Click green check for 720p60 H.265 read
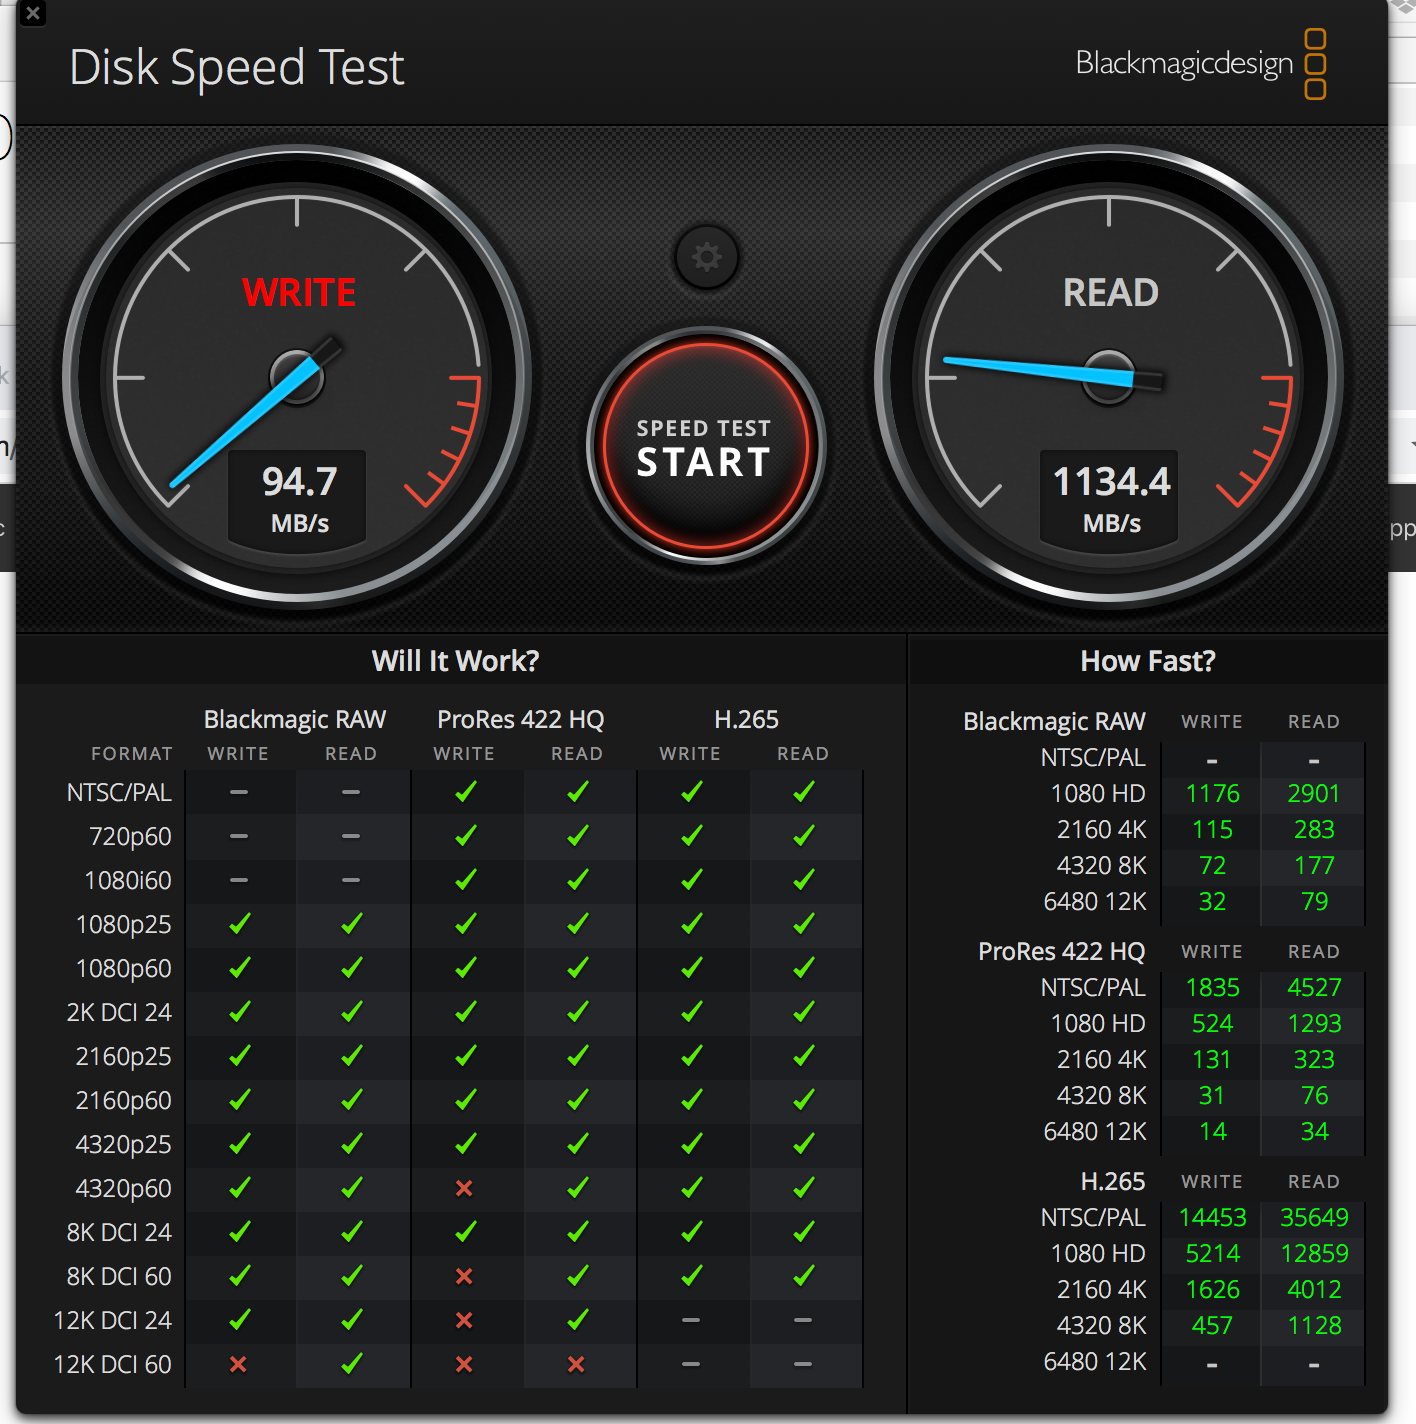 (x=803, y=836)
